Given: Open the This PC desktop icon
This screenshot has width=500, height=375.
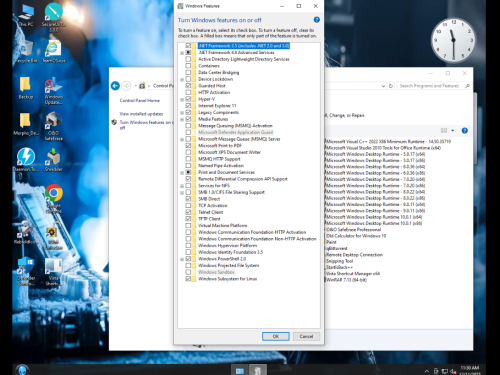Looking at the screenshot, I should [x=26, y=16].
